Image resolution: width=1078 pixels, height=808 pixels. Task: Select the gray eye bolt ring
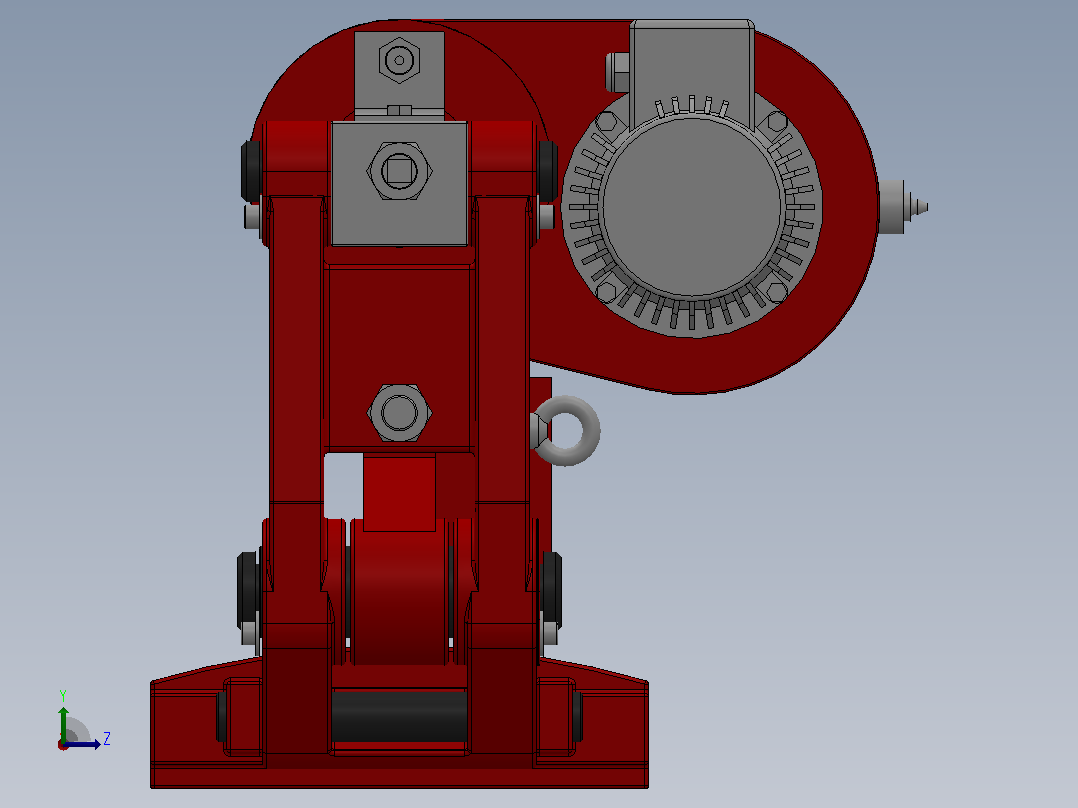click(566, 430)
